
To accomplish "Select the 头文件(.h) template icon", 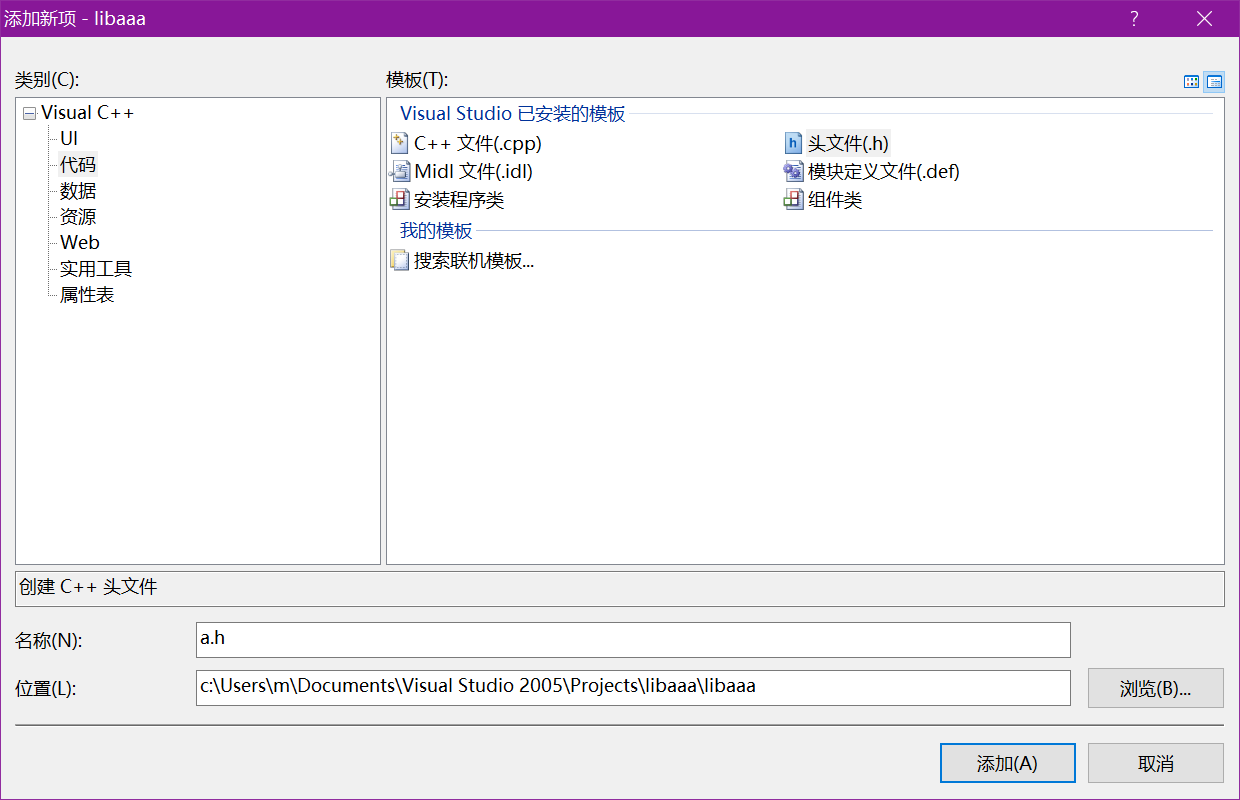I will pyautogui.click(x=793, y=143).
